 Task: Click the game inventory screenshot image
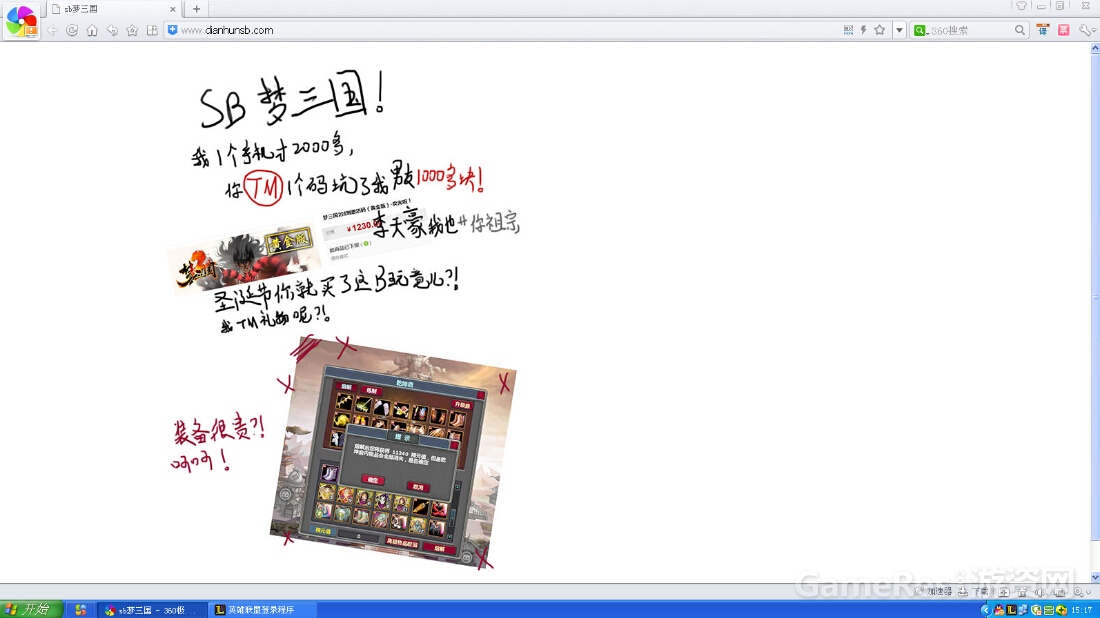pyautogui.click(x=394, y=452)
